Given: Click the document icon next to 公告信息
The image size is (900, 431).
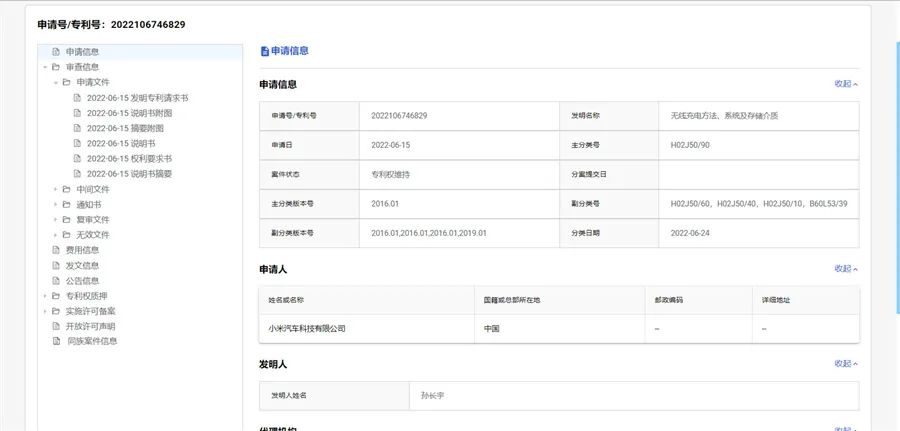Looking at the screenshot, I should [x=56, y=281].
